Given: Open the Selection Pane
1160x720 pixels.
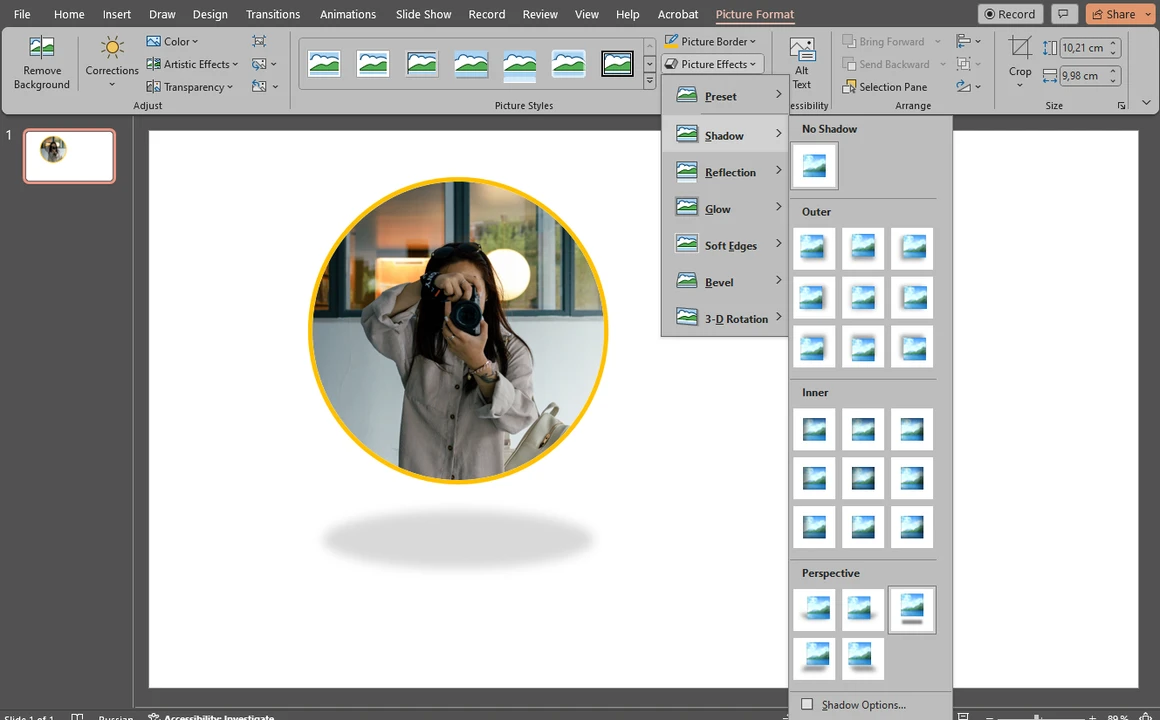Looking at the screenshot, I should pyautogui.click(x=885, y=87).
